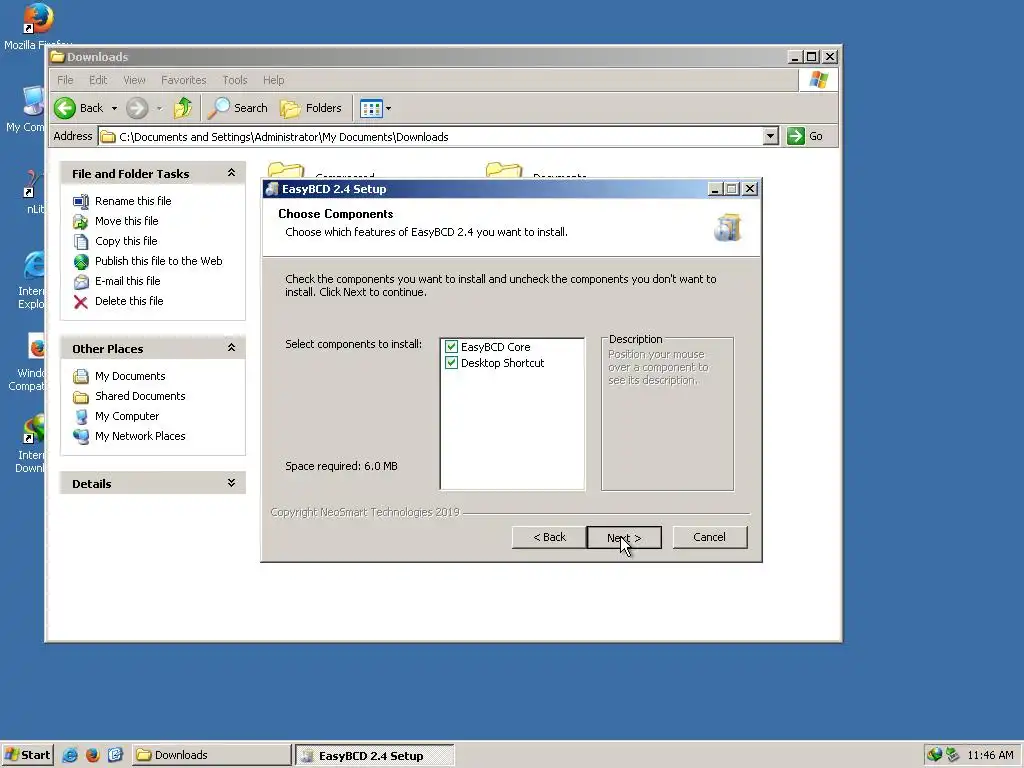
Task: Click the My Documents folder icon
Action: (x=81, y=377)
